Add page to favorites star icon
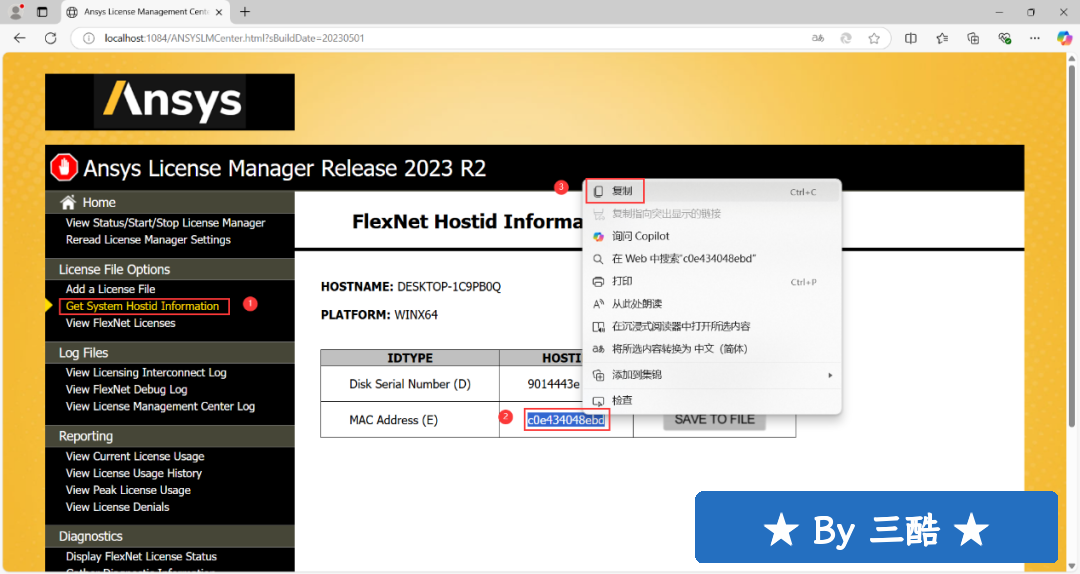The height and width of the screenshot is (574, 1080). pyautogui.click(x=874, y=39)
